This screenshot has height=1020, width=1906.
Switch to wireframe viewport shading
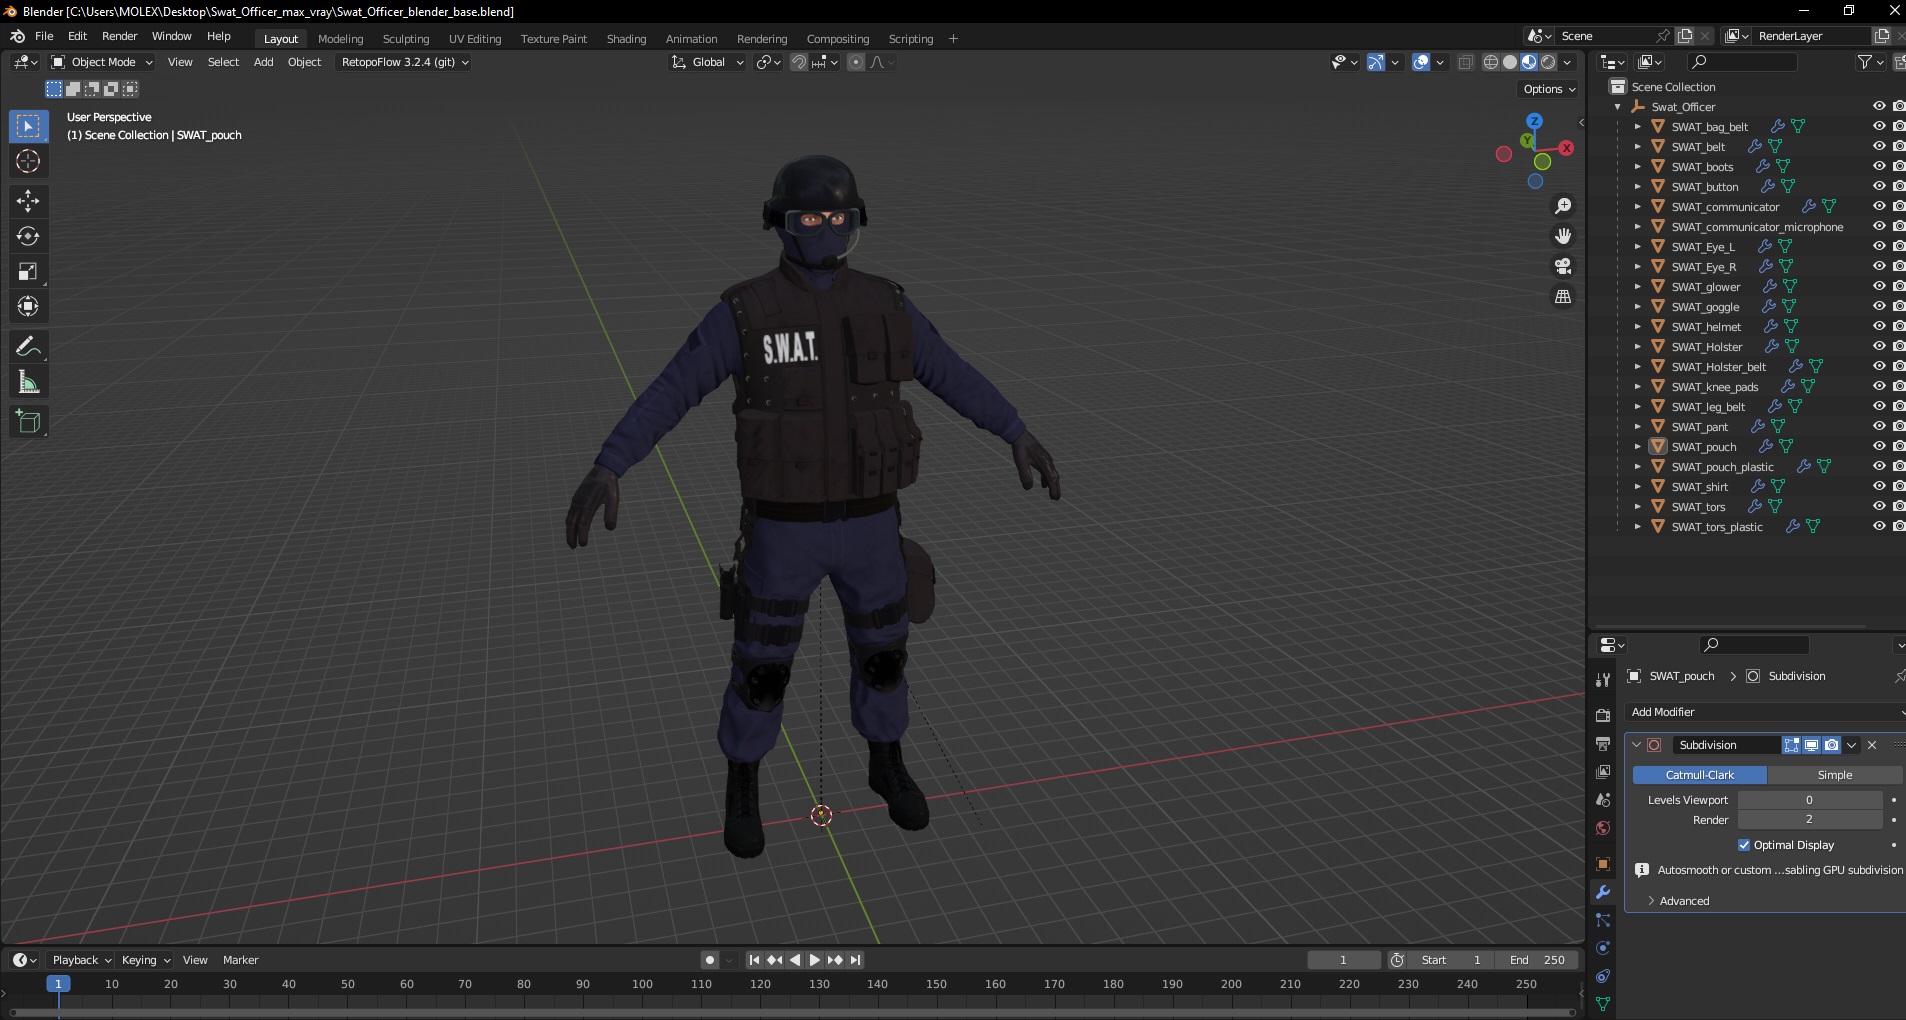click(1491, 62)
